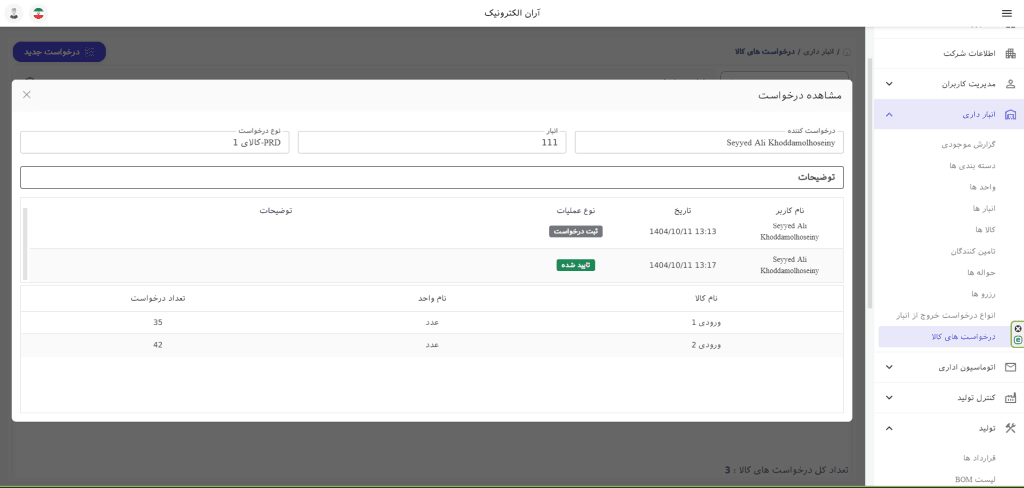Click the نوع درخواست field
The width and height of the screenshot is (1024, 488).
[x=154, y=142]
